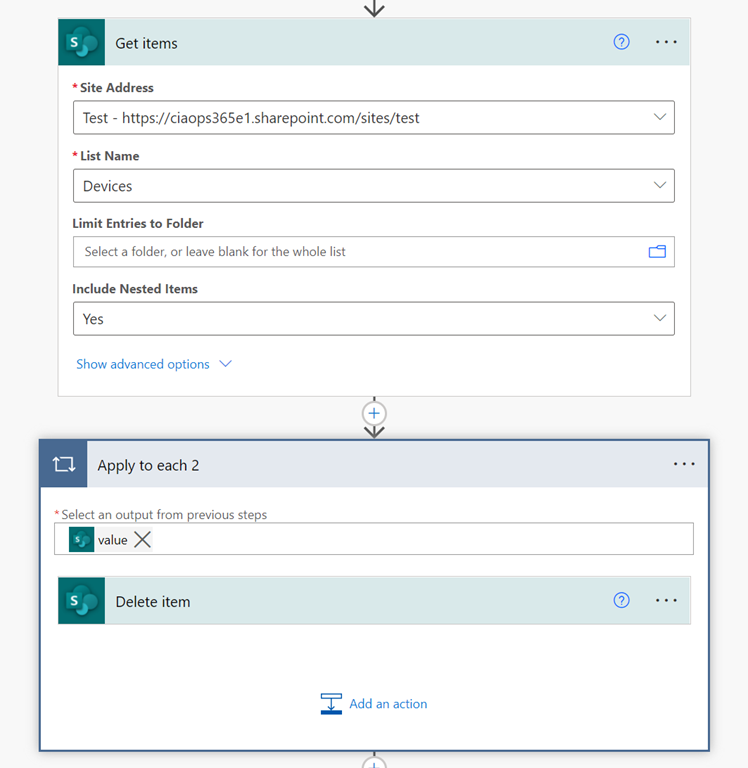Expand the Delete item action header

pyautogui.click(x=350, y=601)
